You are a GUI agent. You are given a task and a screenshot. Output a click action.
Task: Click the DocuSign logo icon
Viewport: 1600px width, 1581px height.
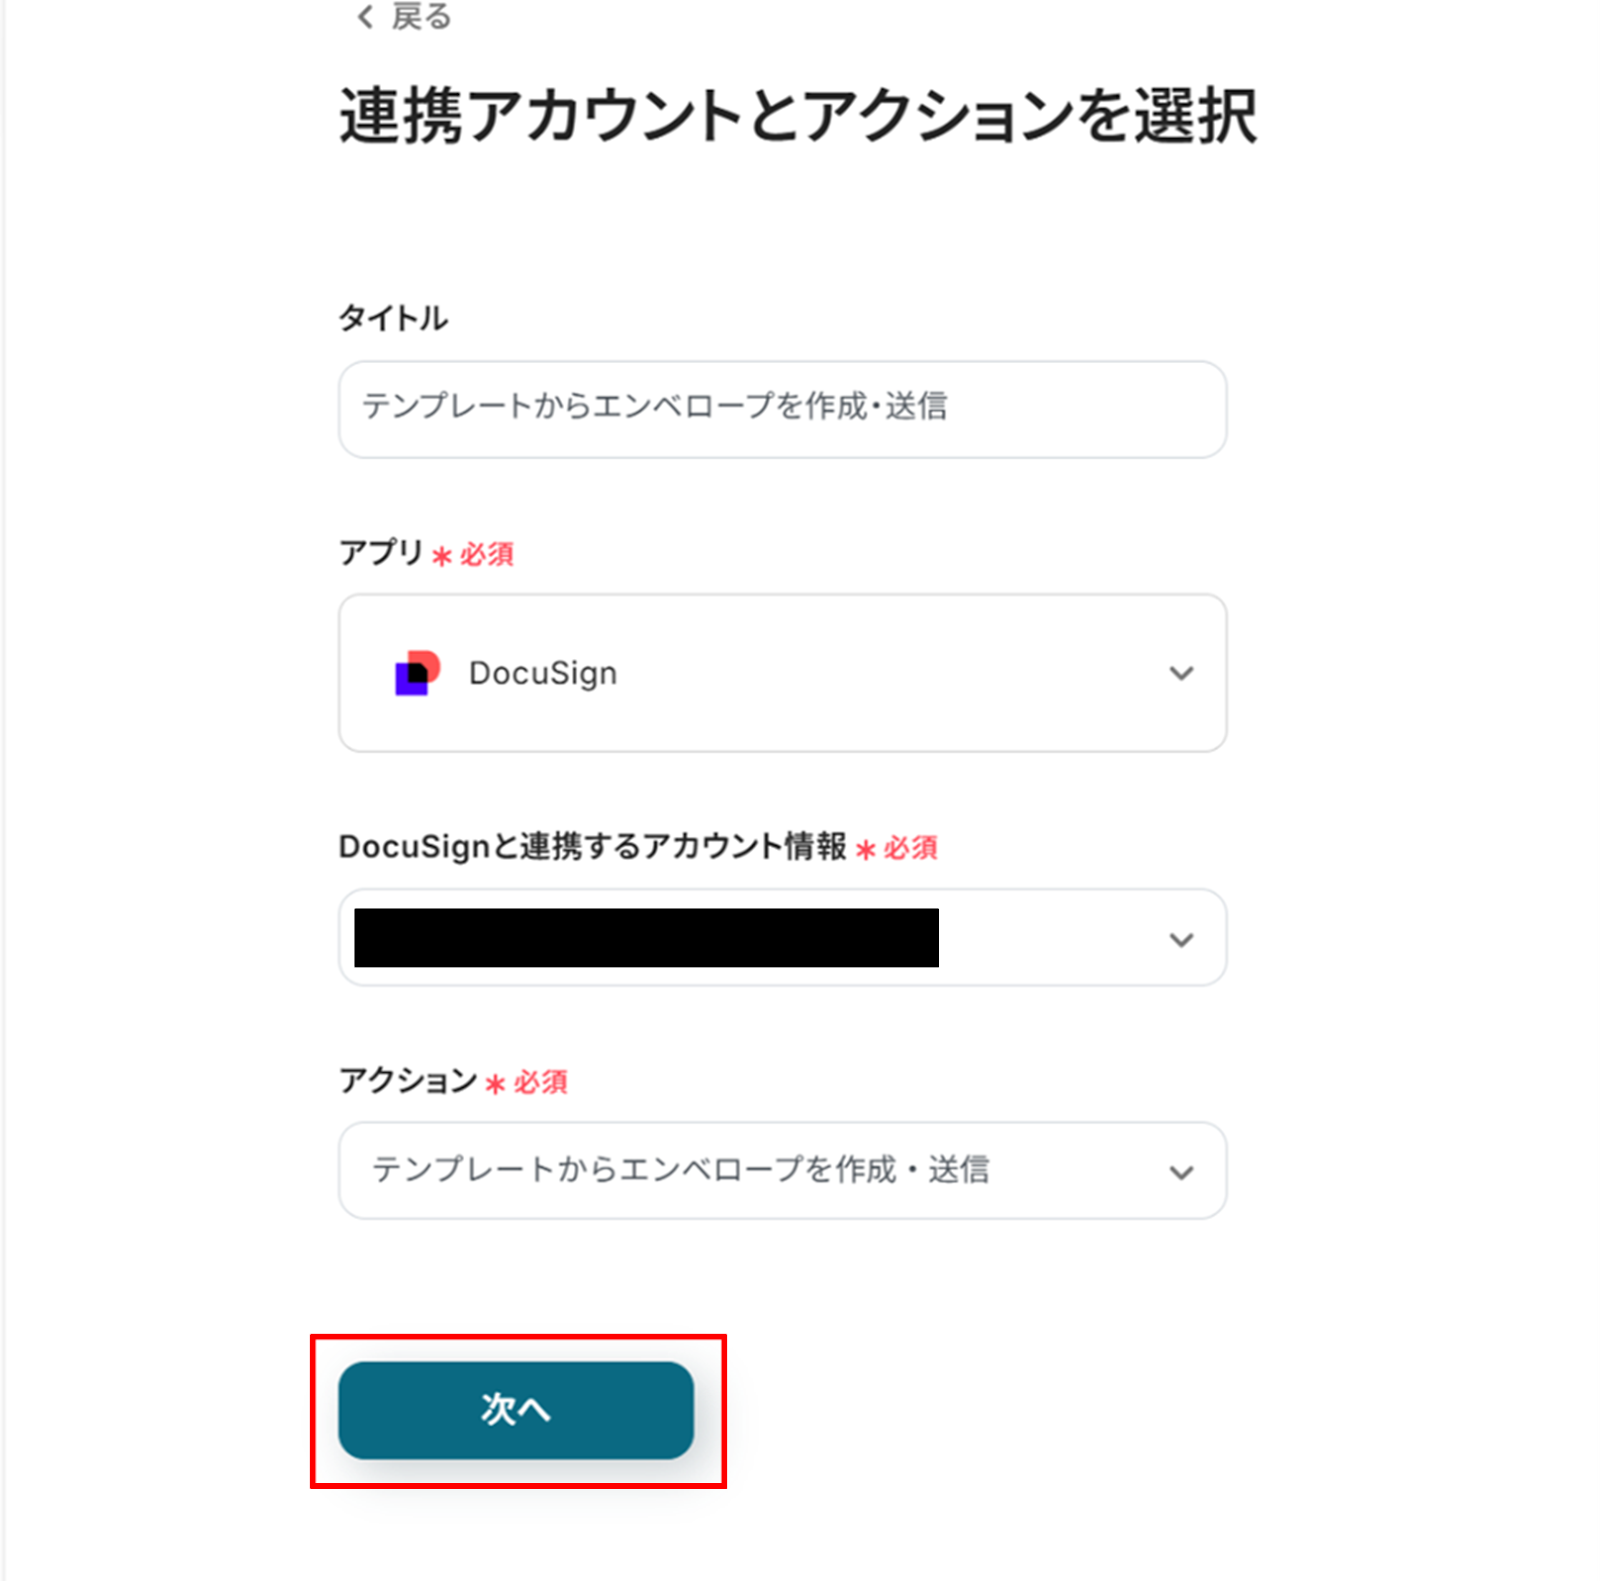[x=417, y=673]
